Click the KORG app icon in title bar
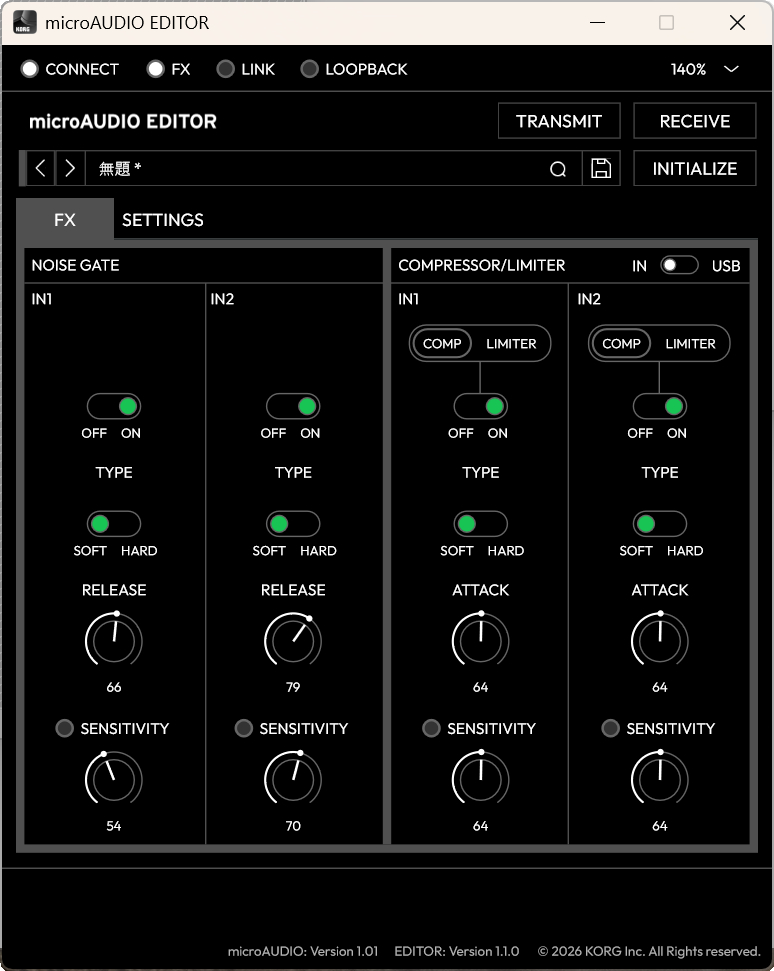 pyautogui.click(x=25, y=22)
